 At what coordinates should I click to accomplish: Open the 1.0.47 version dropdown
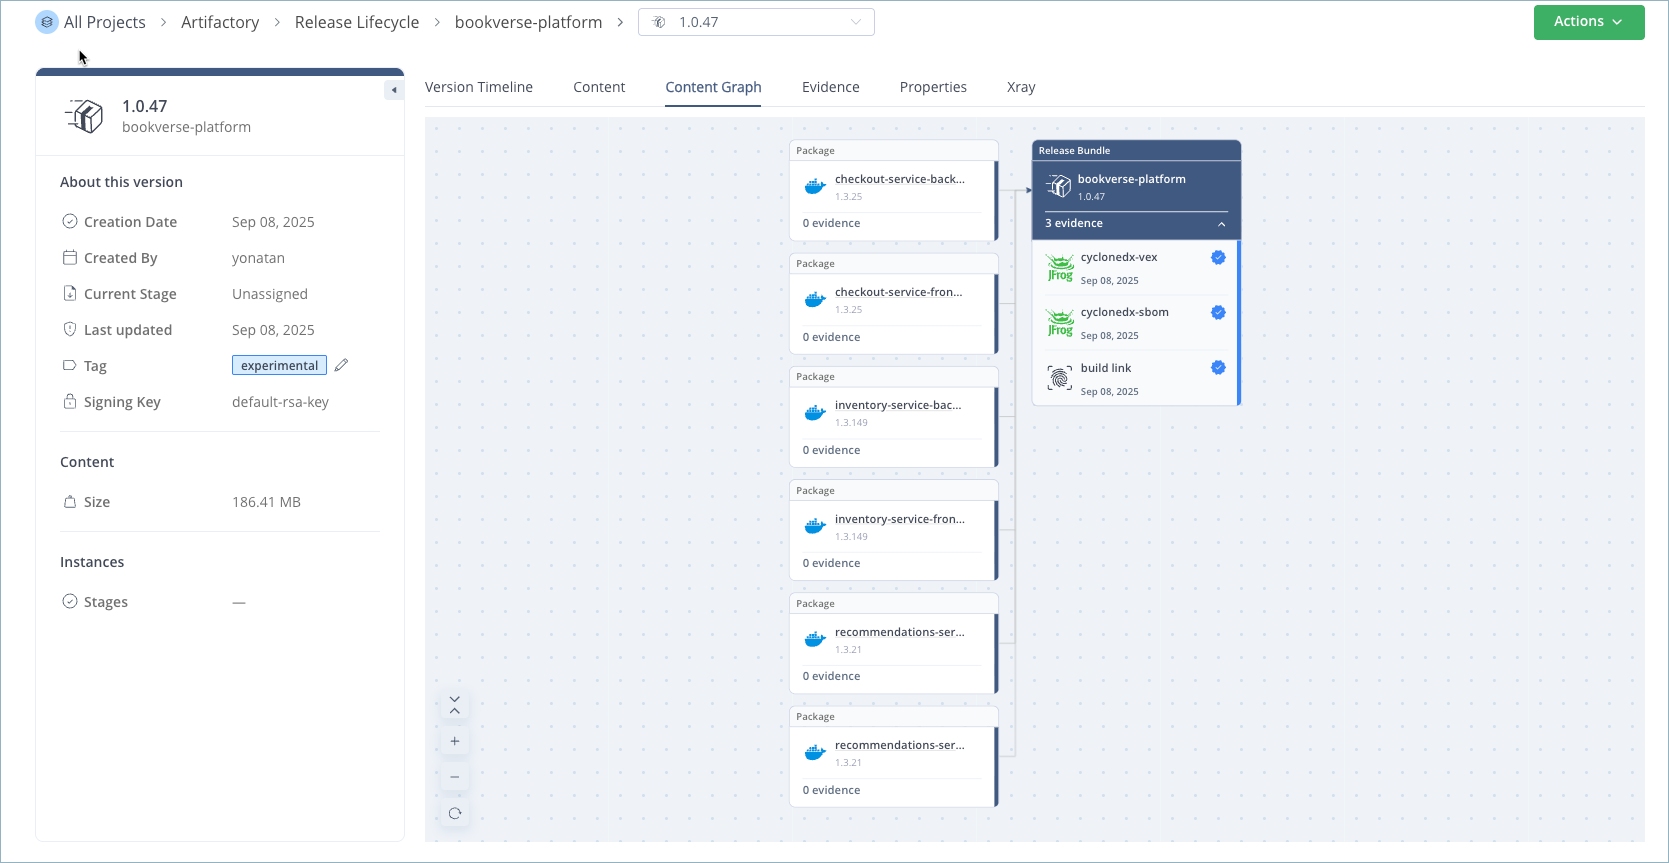[756, 22]
